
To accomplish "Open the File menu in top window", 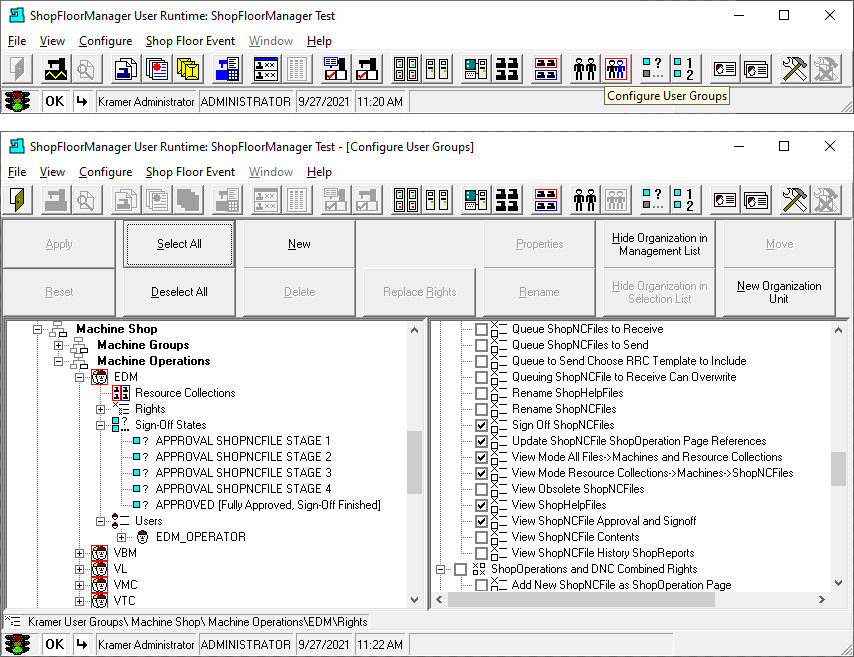I will coord(17,41).
